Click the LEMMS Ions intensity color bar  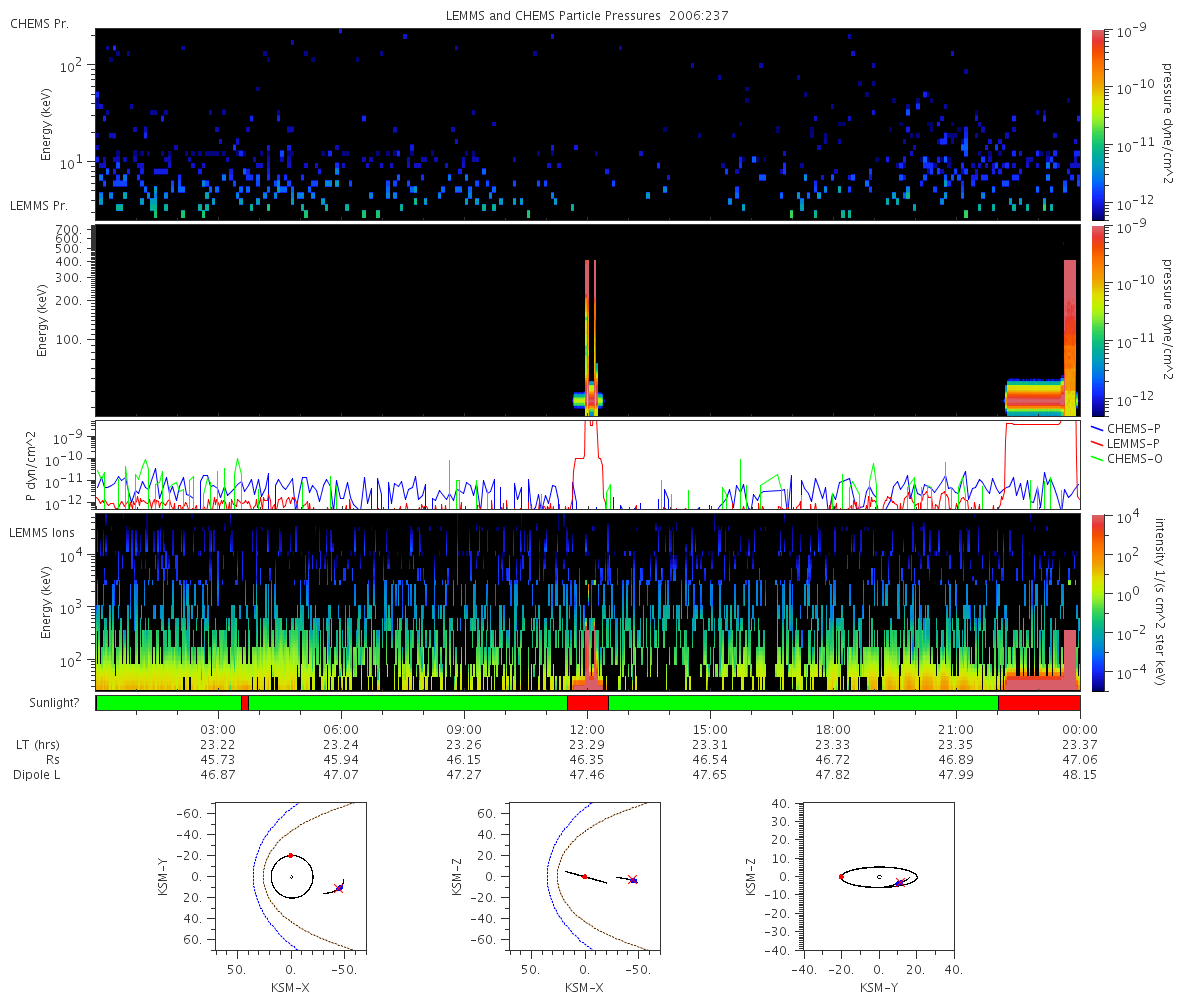(x=1099, y=602)
